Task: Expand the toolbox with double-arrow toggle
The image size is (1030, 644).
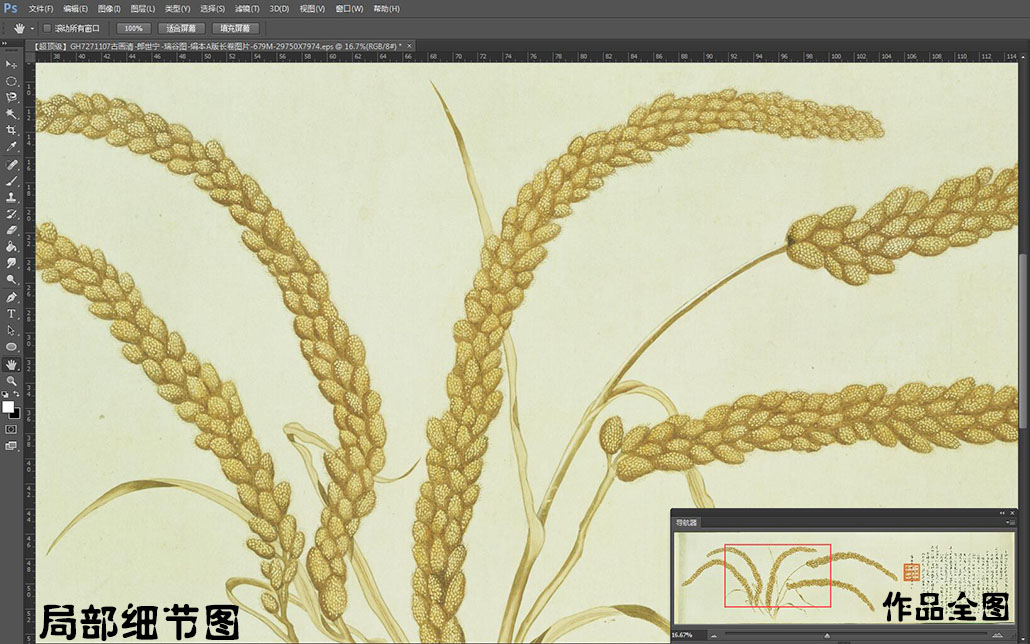Action: (x=4, y=43)
